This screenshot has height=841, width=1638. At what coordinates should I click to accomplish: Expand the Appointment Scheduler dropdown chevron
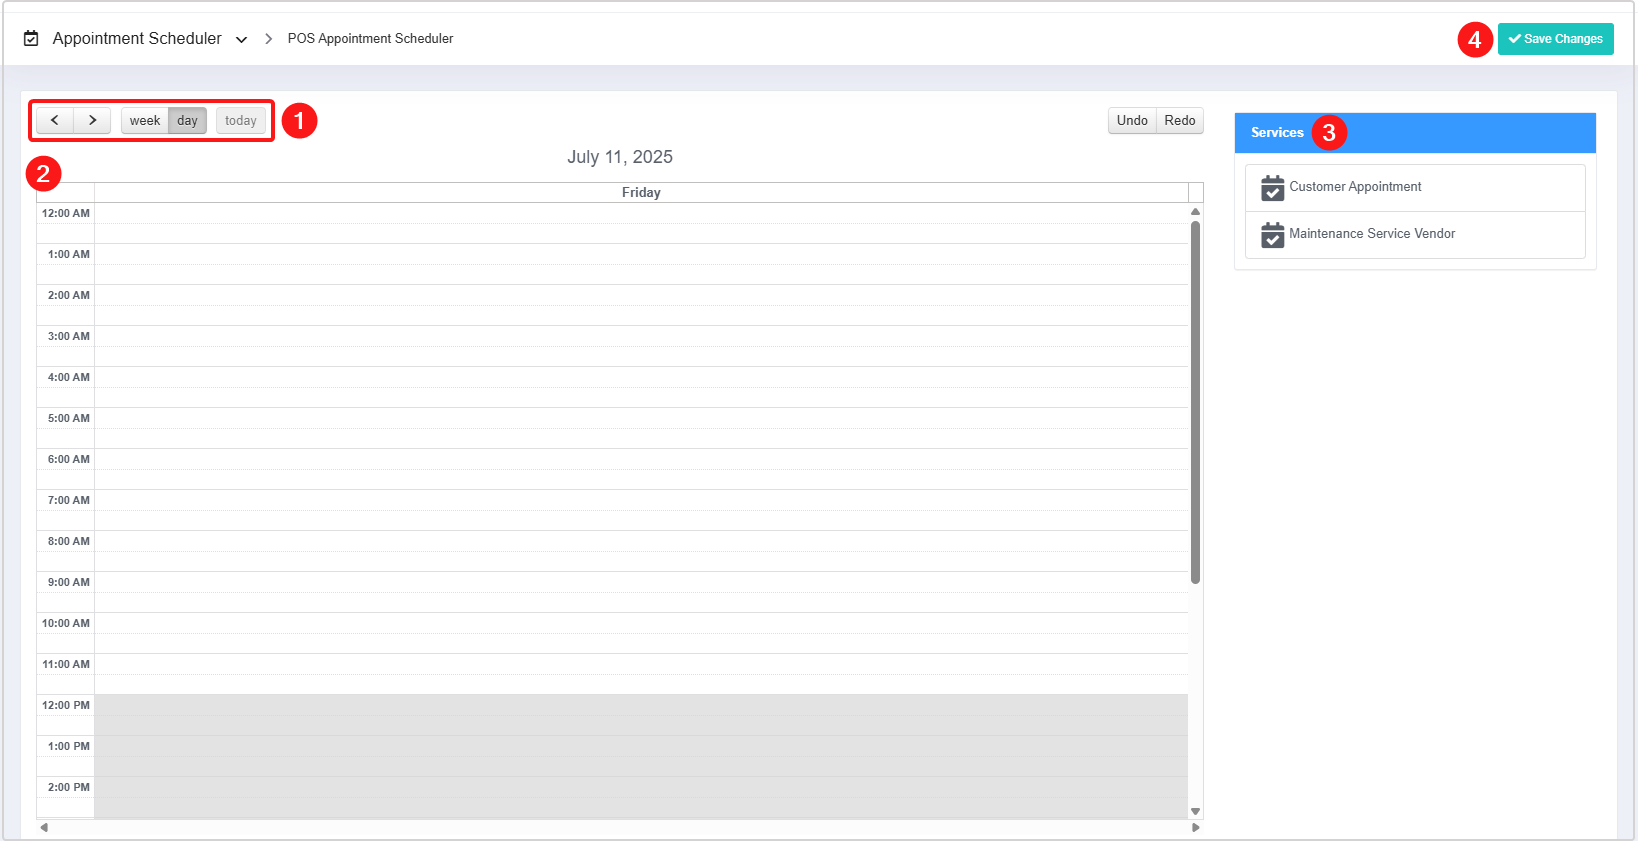[x=241, y=40]
